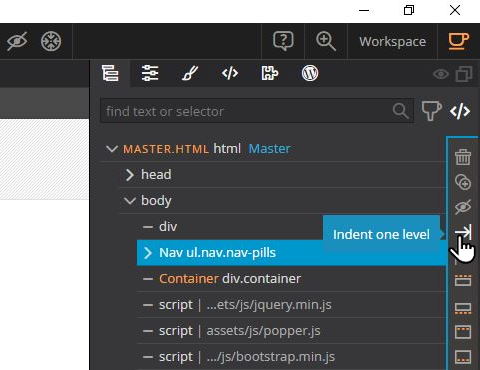Hide element with sidebar eye icon

(x=463, y=207)
